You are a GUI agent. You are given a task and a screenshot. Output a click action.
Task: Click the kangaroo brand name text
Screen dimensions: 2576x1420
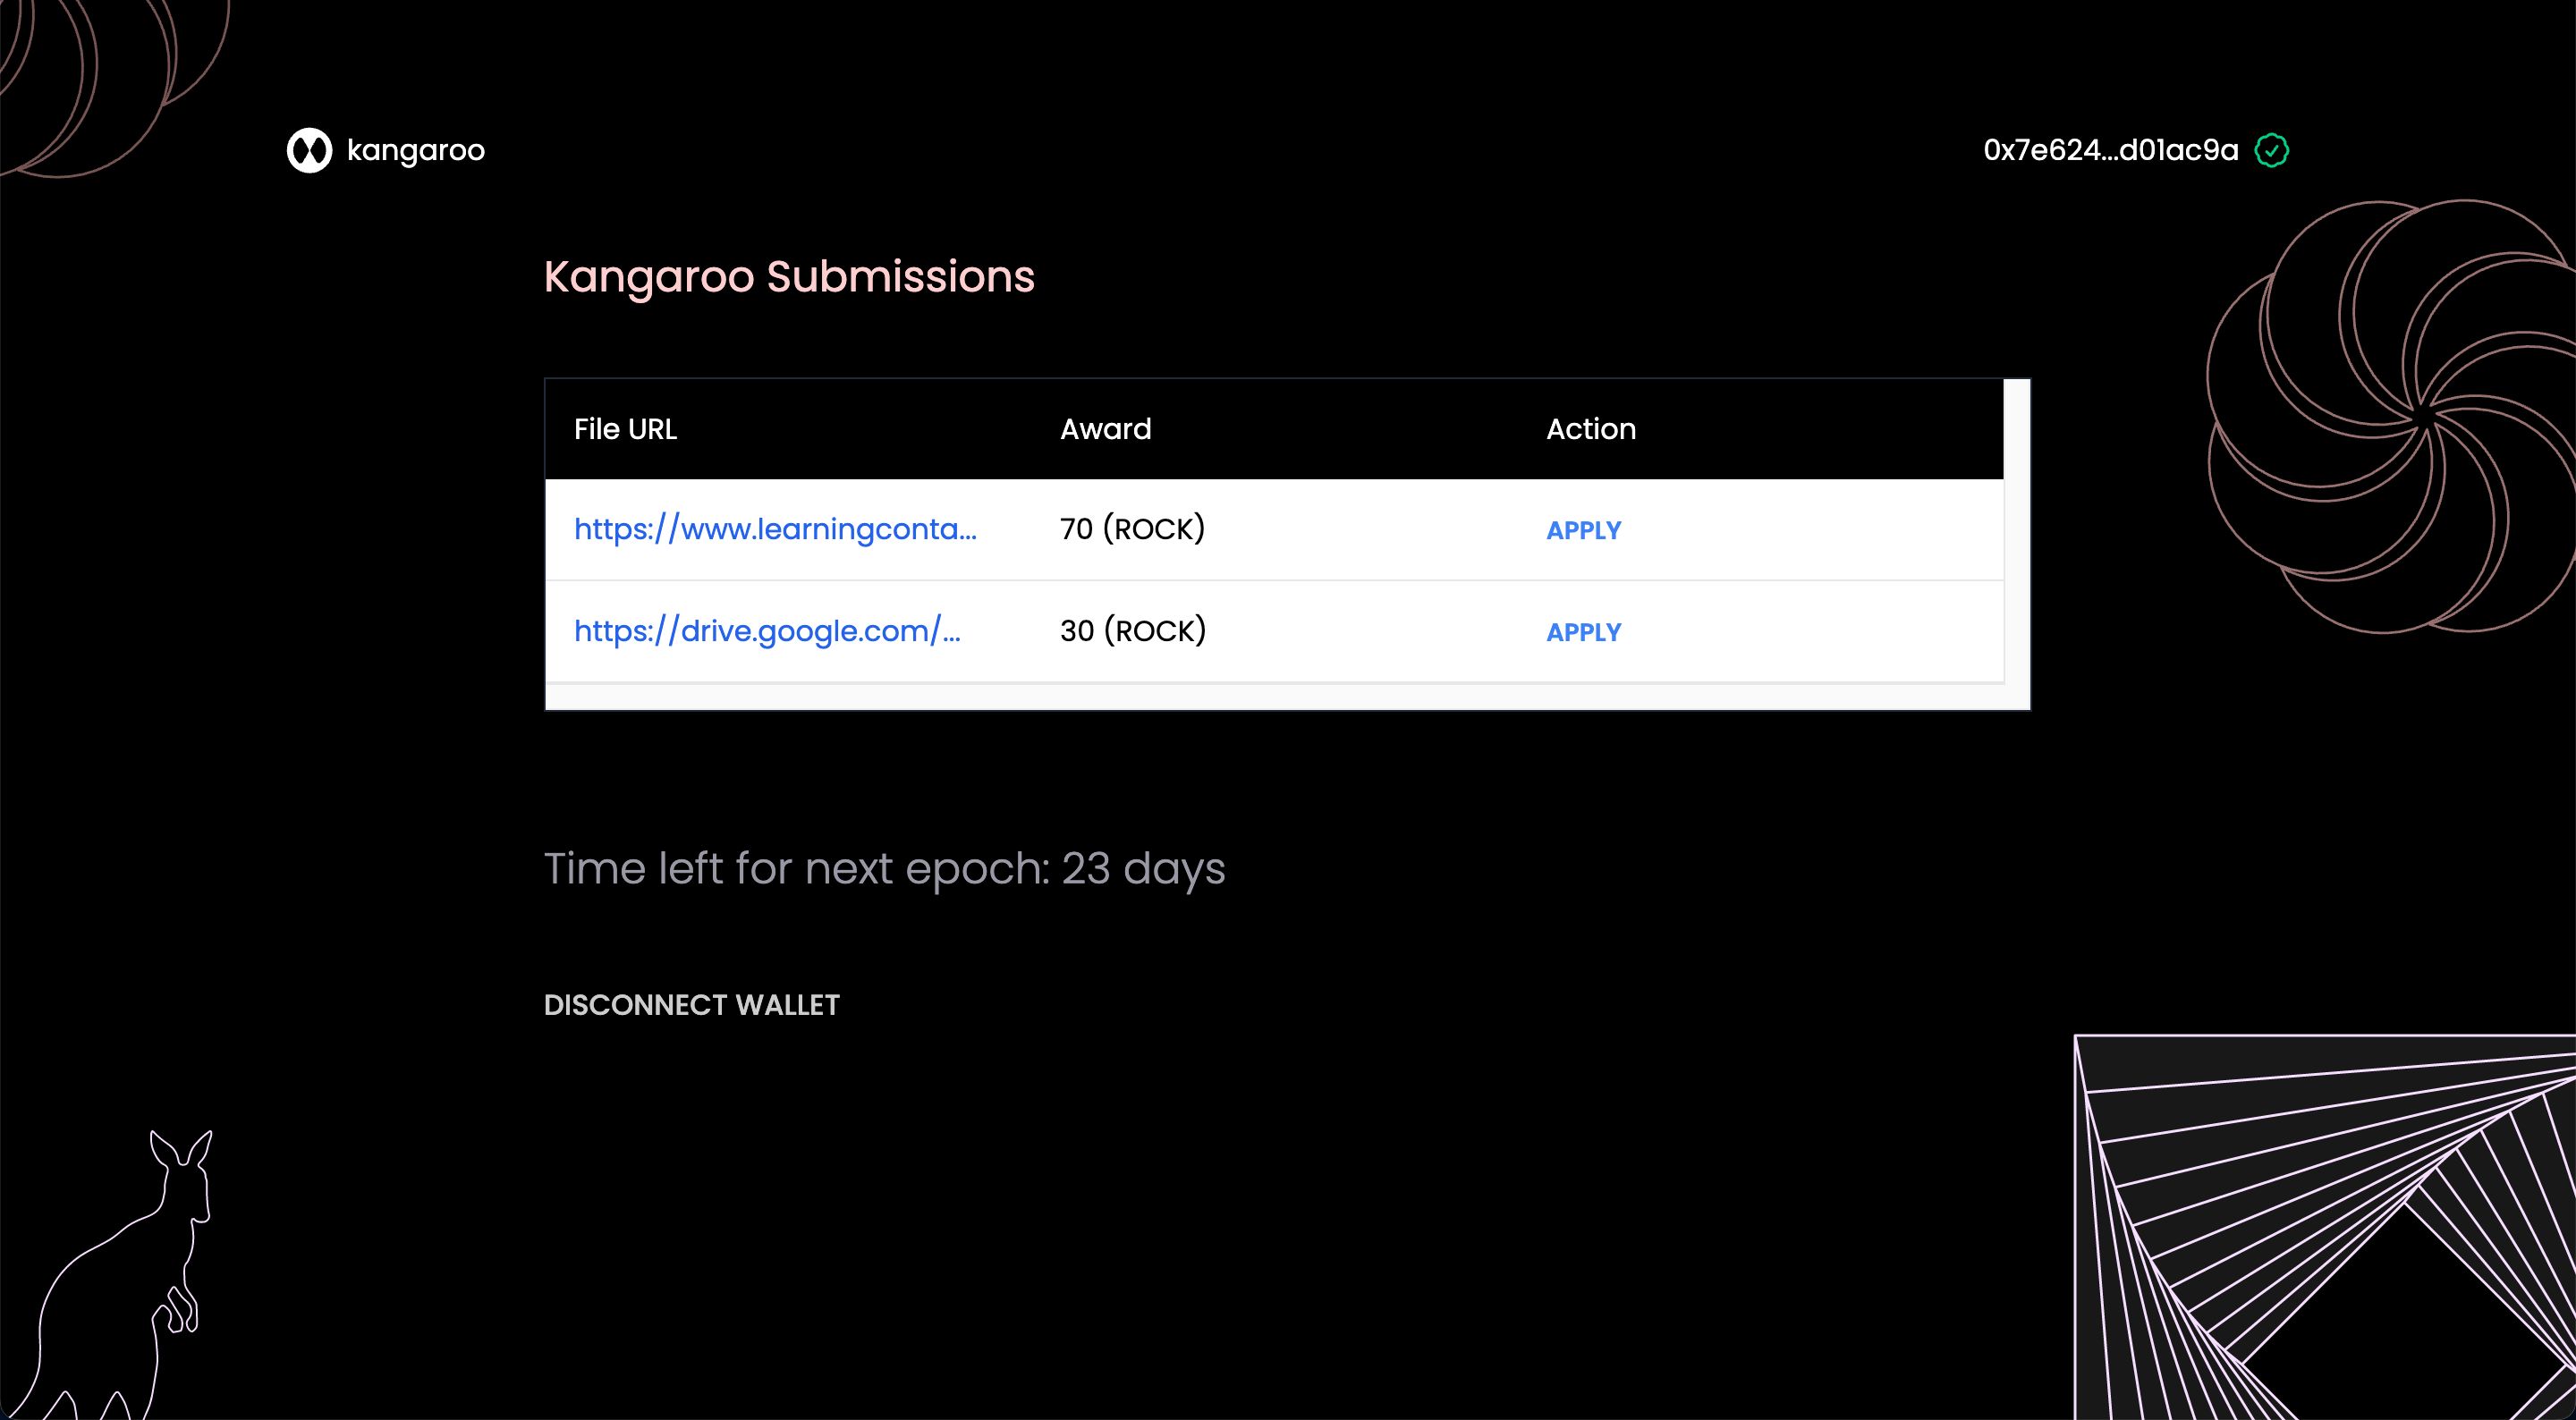tap(416, 151)
